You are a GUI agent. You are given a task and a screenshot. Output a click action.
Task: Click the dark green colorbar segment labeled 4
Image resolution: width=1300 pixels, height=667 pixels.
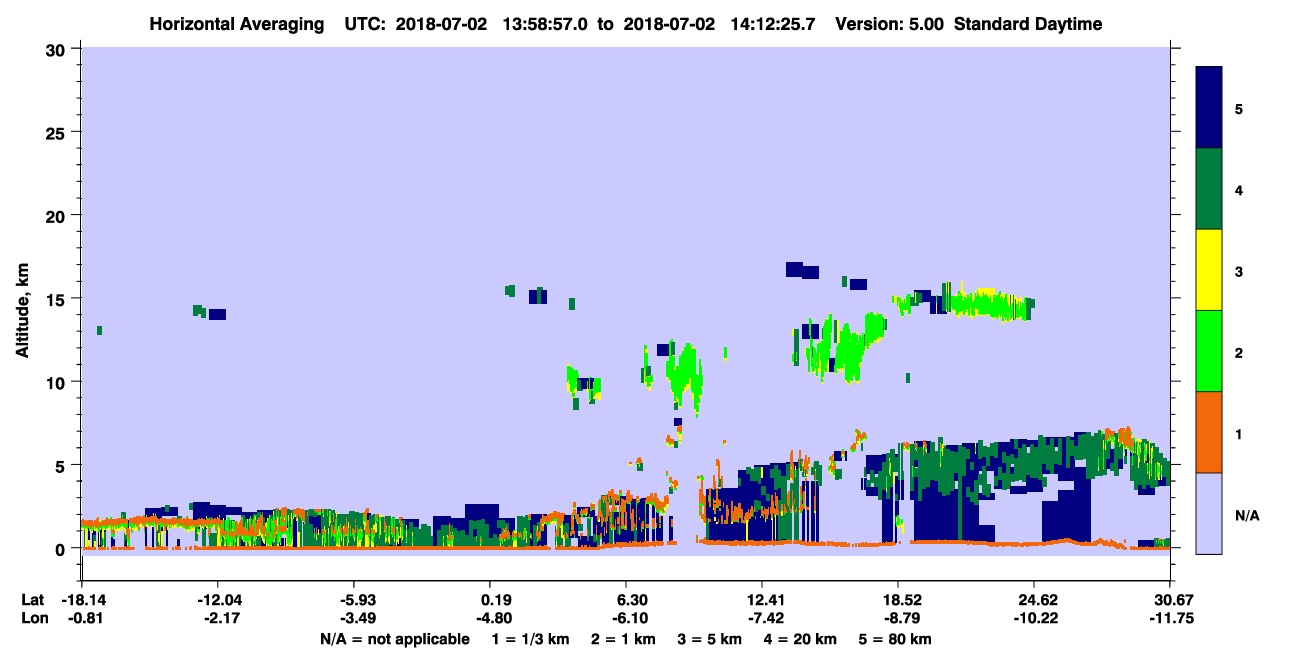pos(1209,189)
